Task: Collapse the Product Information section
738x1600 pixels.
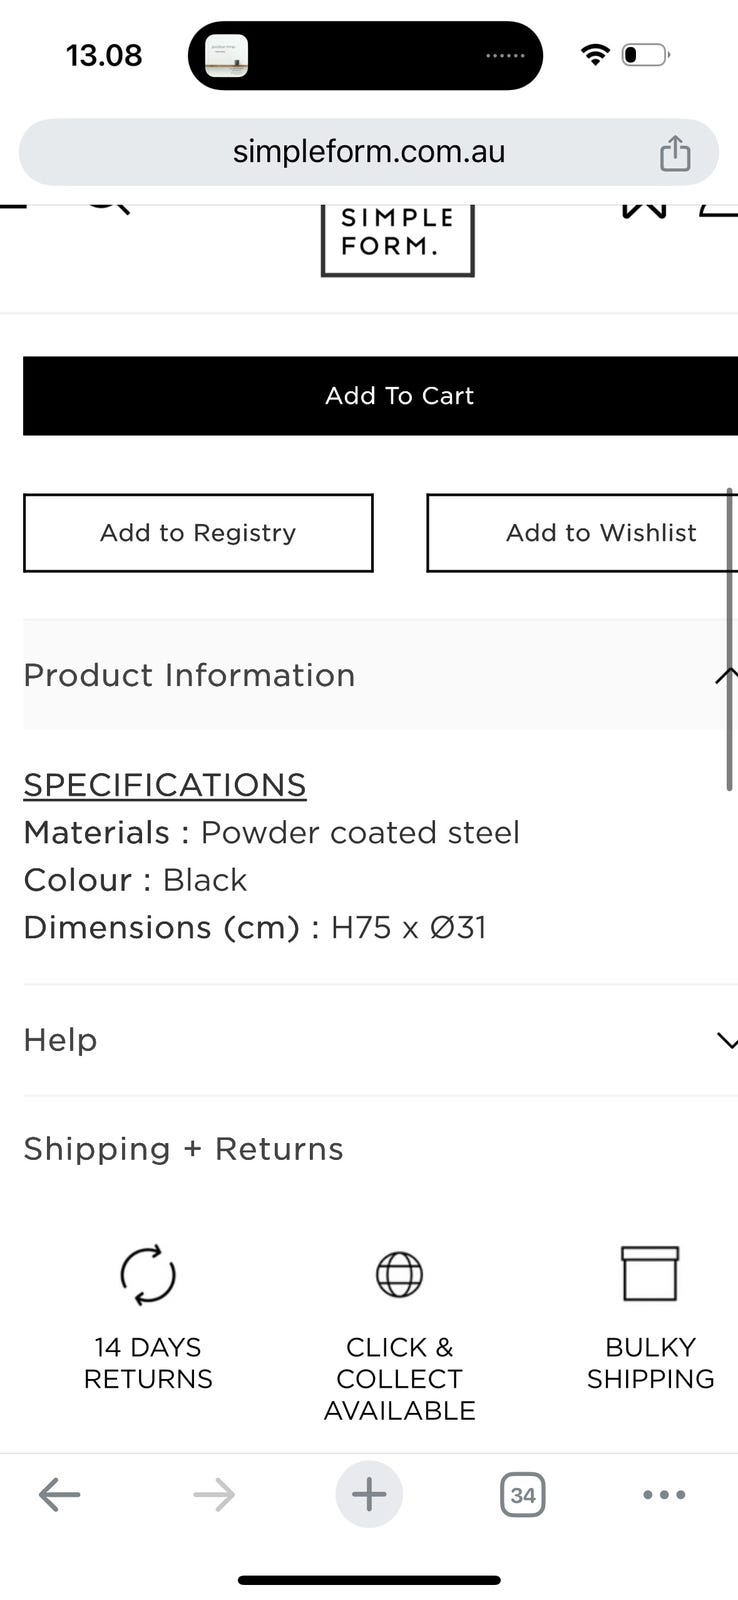Action: click(x=726, y=676)
